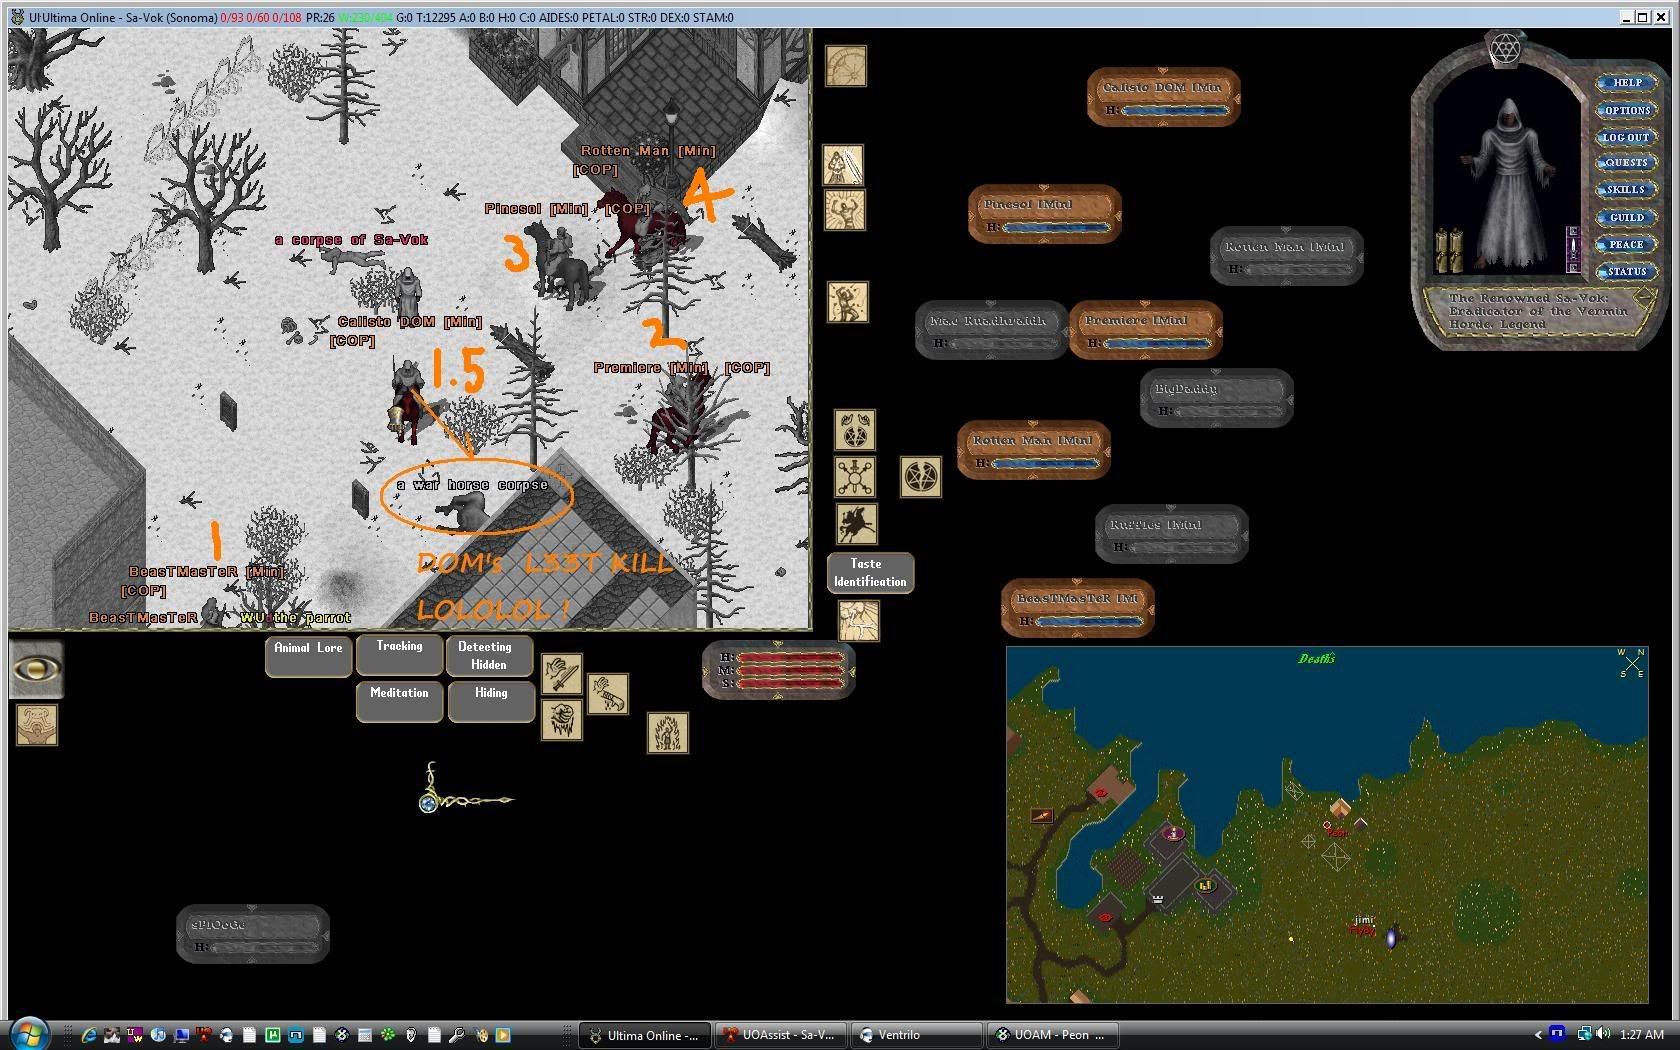Toggle the PEACE war mode button
This screenshot has height=1050, width=1680.
pyautogui.click(x=1626, y=244)
